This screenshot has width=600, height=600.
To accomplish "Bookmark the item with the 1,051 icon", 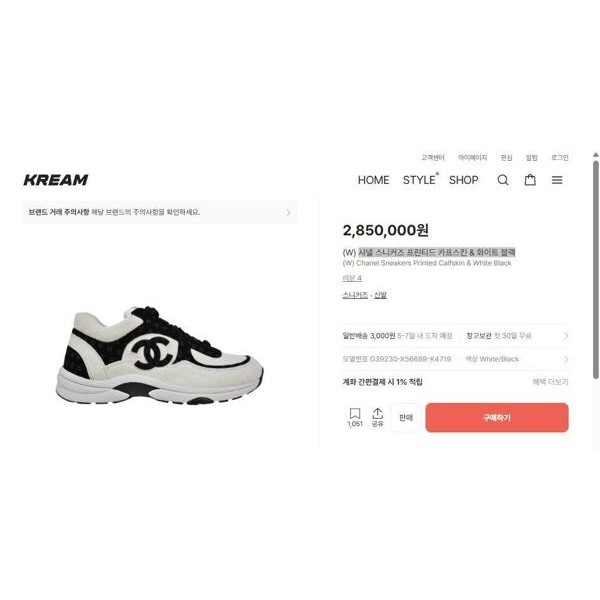I will pyautogui.click(x=355, y=417).
